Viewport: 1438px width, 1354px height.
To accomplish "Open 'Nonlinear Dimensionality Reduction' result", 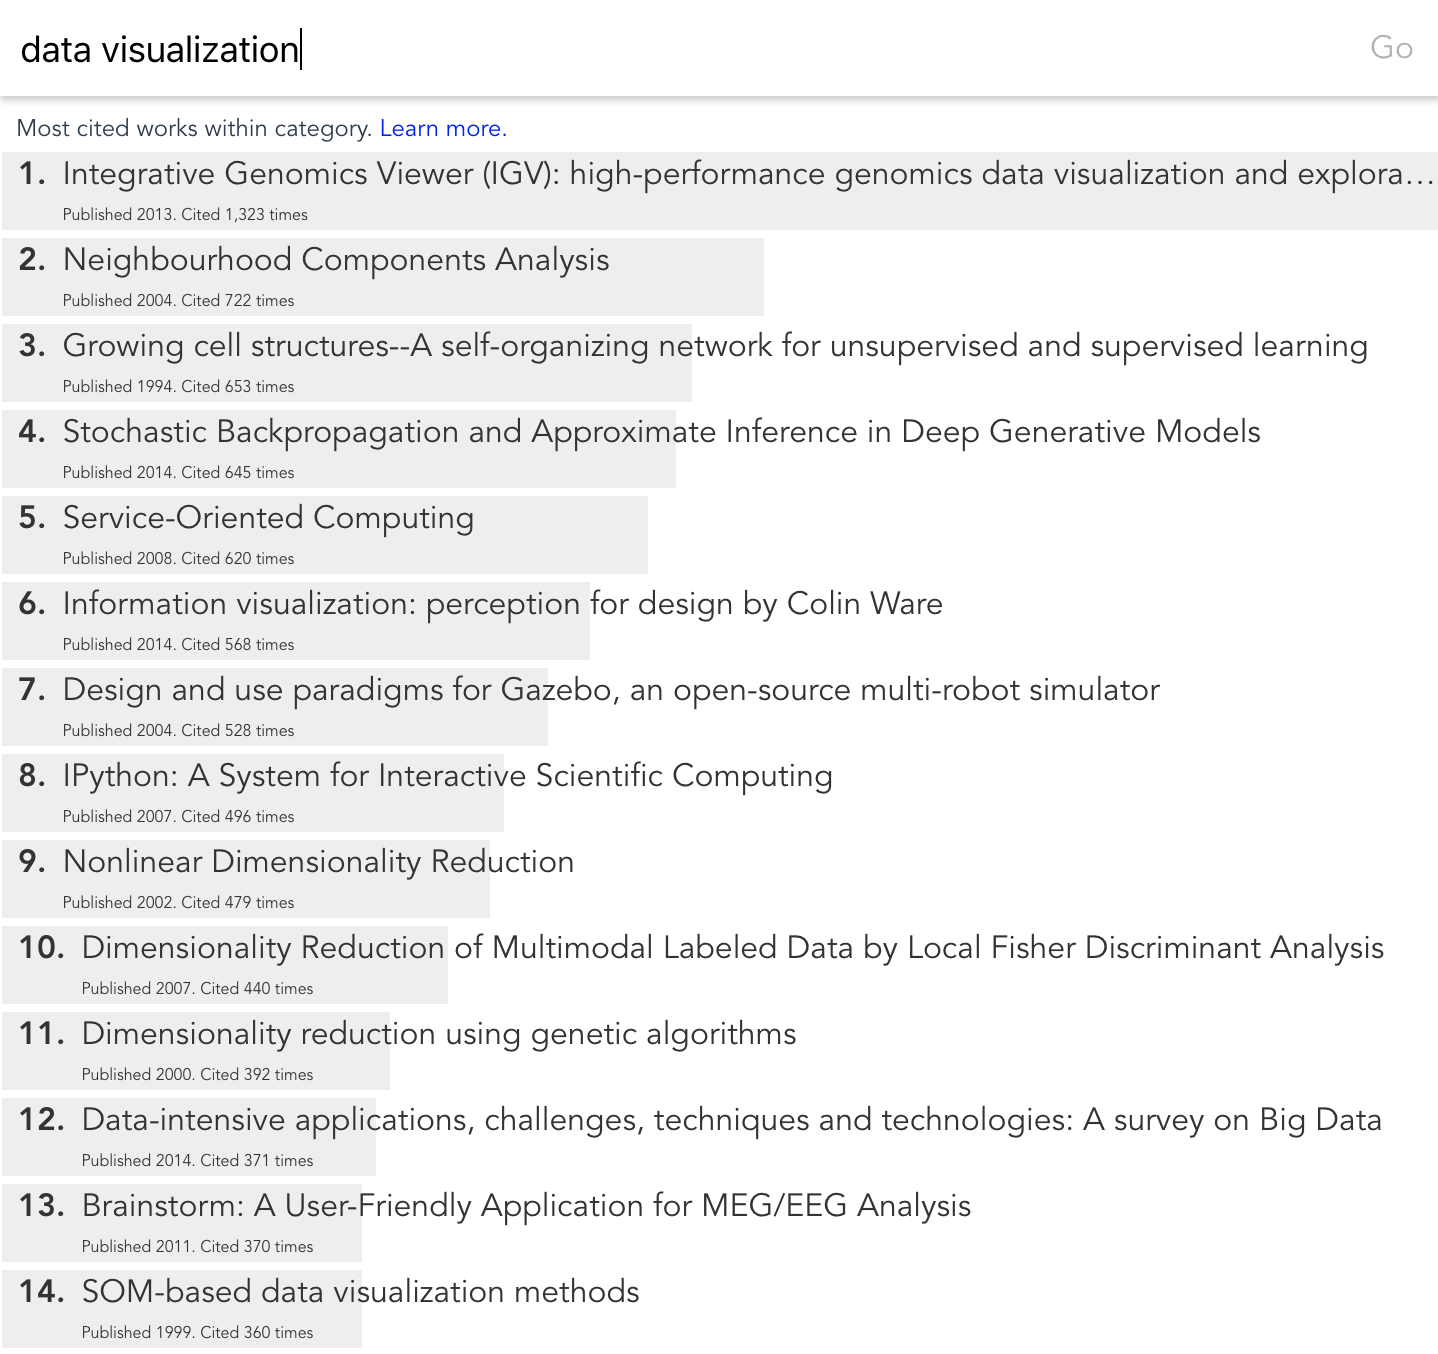I will [318, 862].
